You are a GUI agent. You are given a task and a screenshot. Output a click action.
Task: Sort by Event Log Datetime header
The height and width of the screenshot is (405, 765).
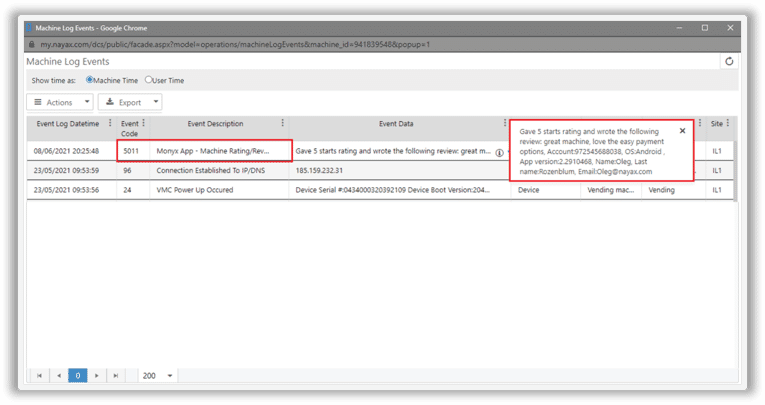pyautogui.click(x=67, y=124)
